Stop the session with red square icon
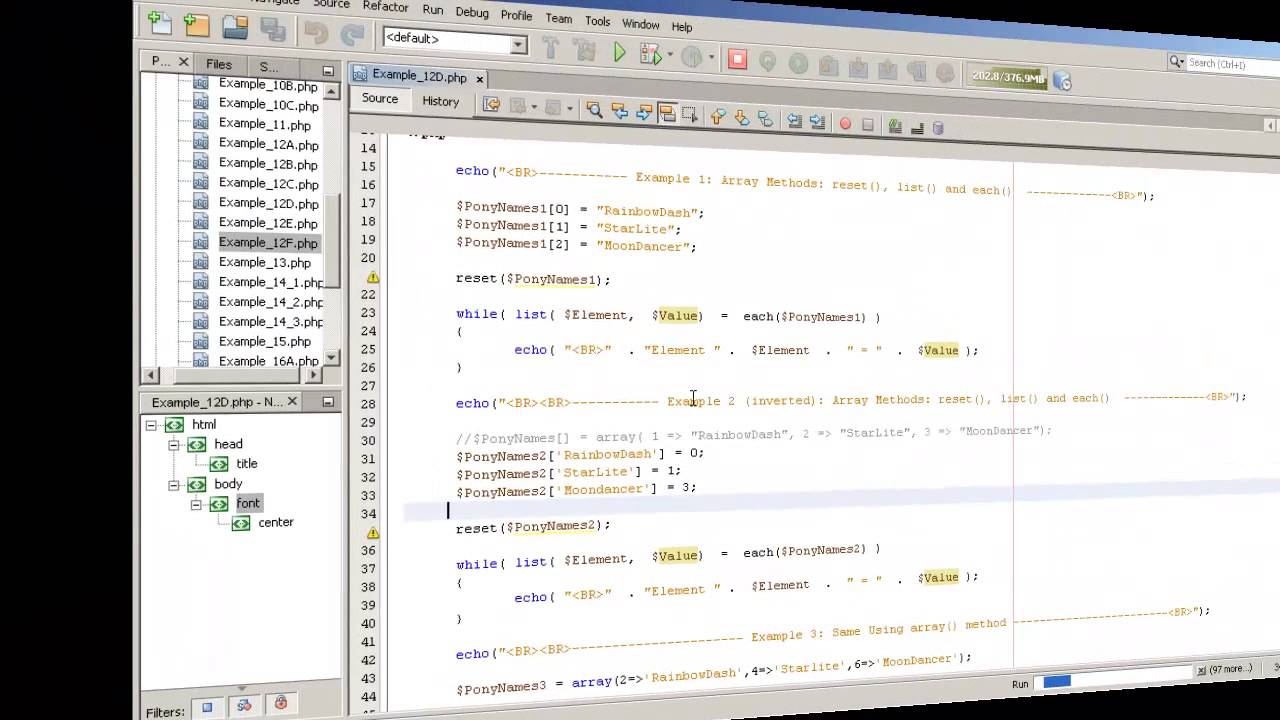 (737, 59)
